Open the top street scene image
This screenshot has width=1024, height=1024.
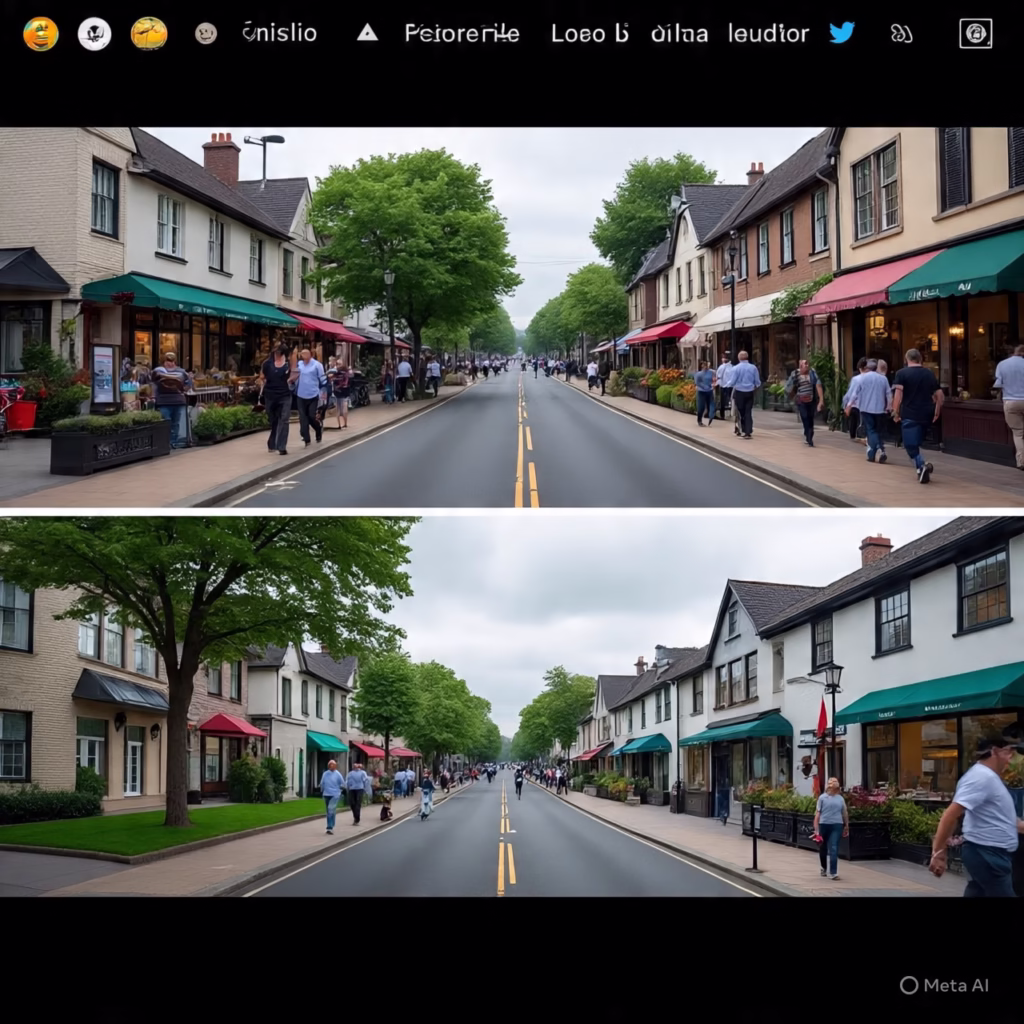(512, 317)
